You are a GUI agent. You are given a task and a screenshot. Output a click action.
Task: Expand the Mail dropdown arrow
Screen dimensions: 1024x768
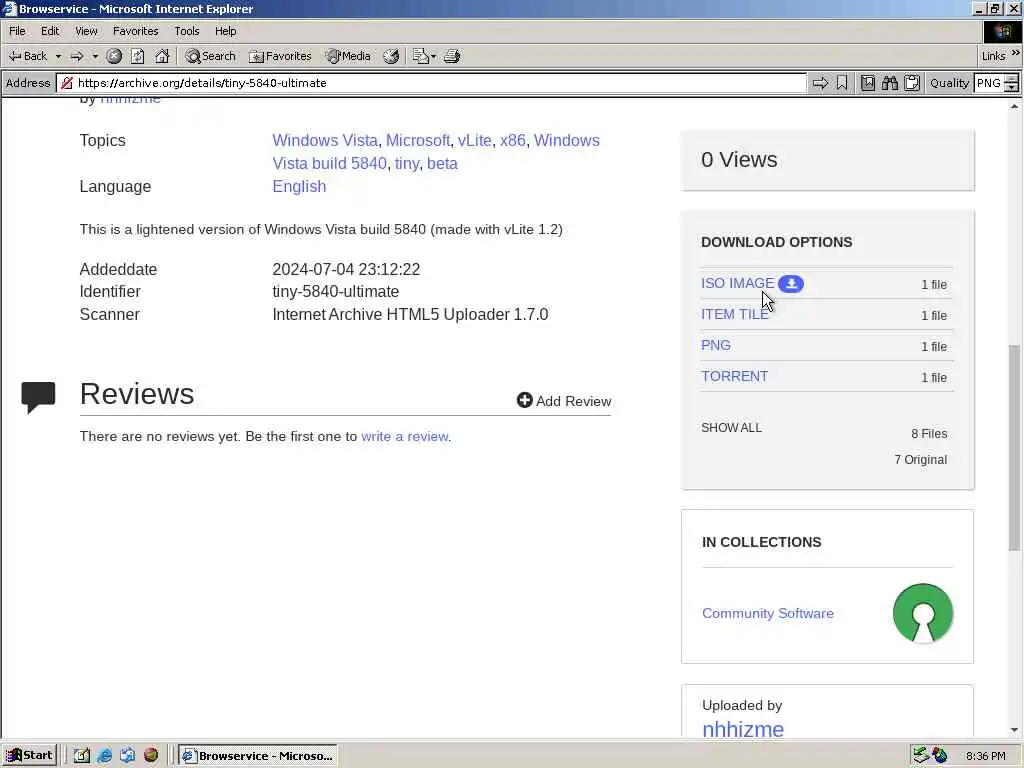(x=433, y=56)
